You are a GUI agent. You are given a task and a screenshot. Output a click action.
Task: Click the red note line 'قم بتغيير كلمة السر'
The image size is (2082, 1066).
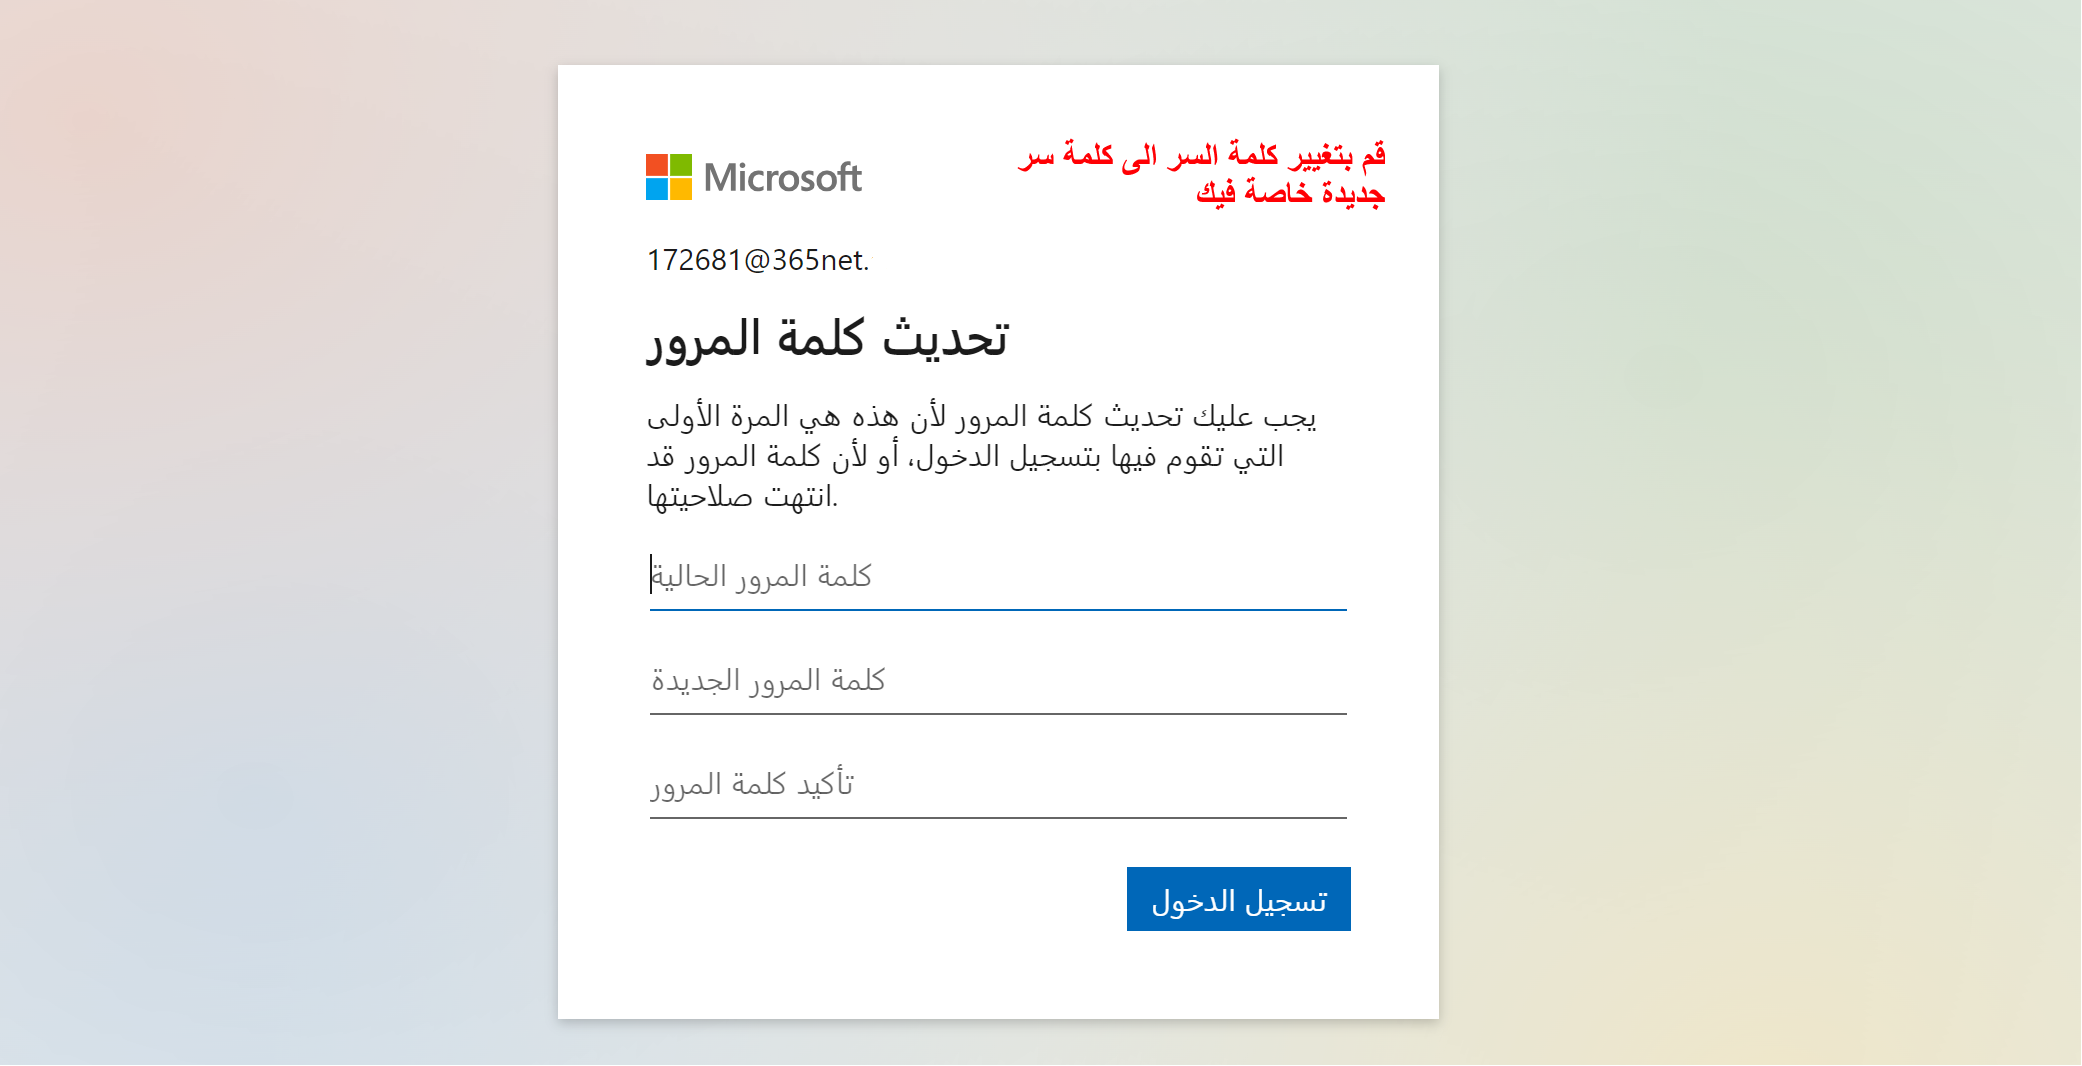(x=1202, y=155)
